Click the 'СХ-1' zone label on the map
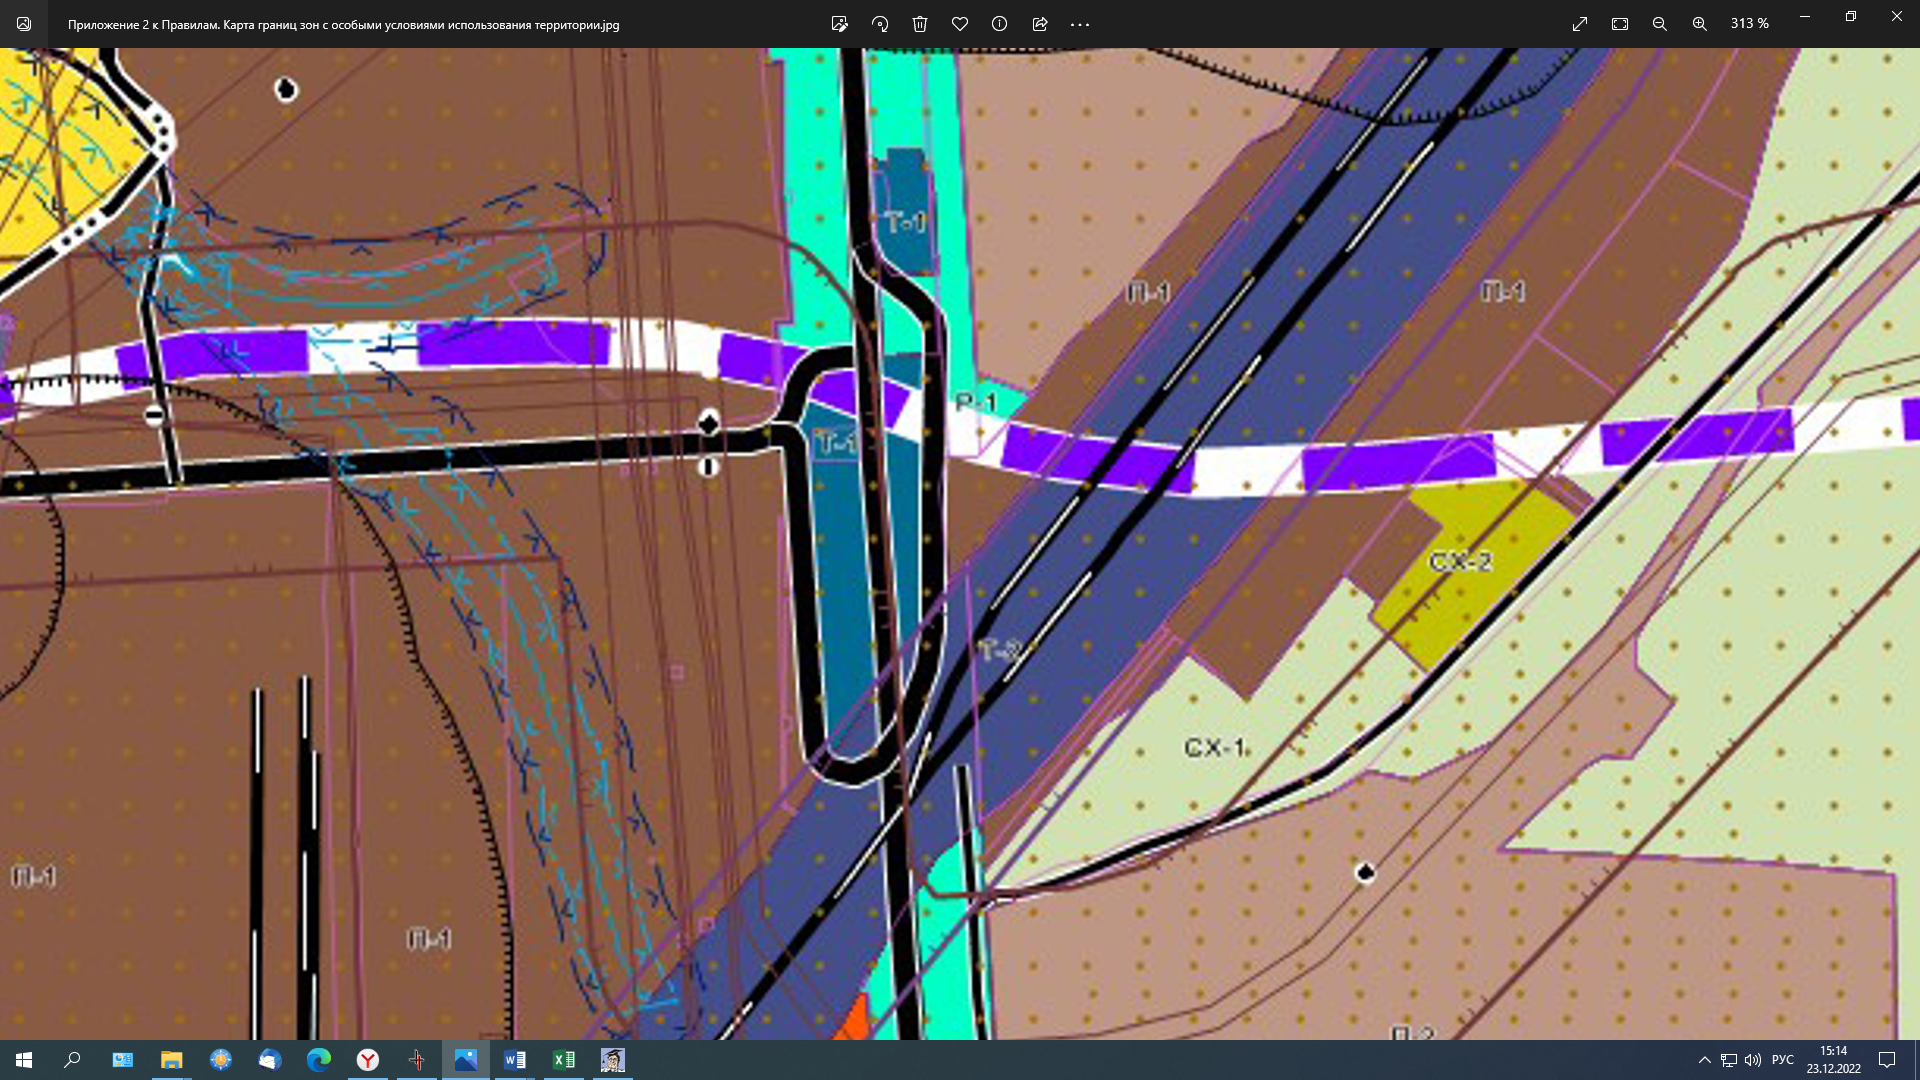This screenshot has height=1080, width=1920. (1215, 748)
